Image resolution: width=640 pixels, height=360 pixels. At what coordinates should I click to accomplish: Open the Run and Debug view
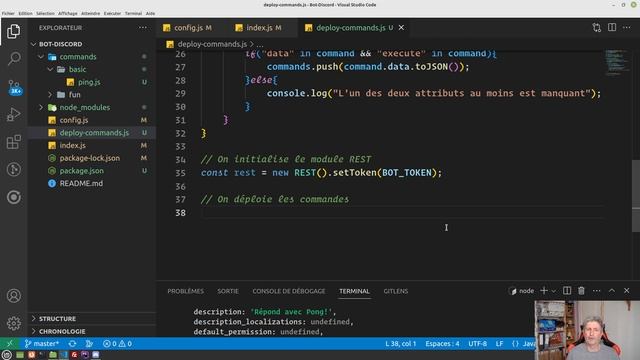point(13,115)
